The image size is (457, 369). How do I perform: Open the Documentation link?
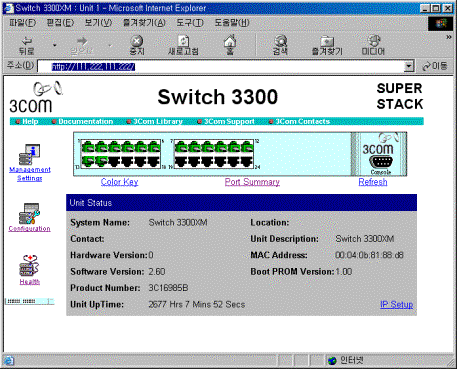pyautogui.click(x=86, y=121)
